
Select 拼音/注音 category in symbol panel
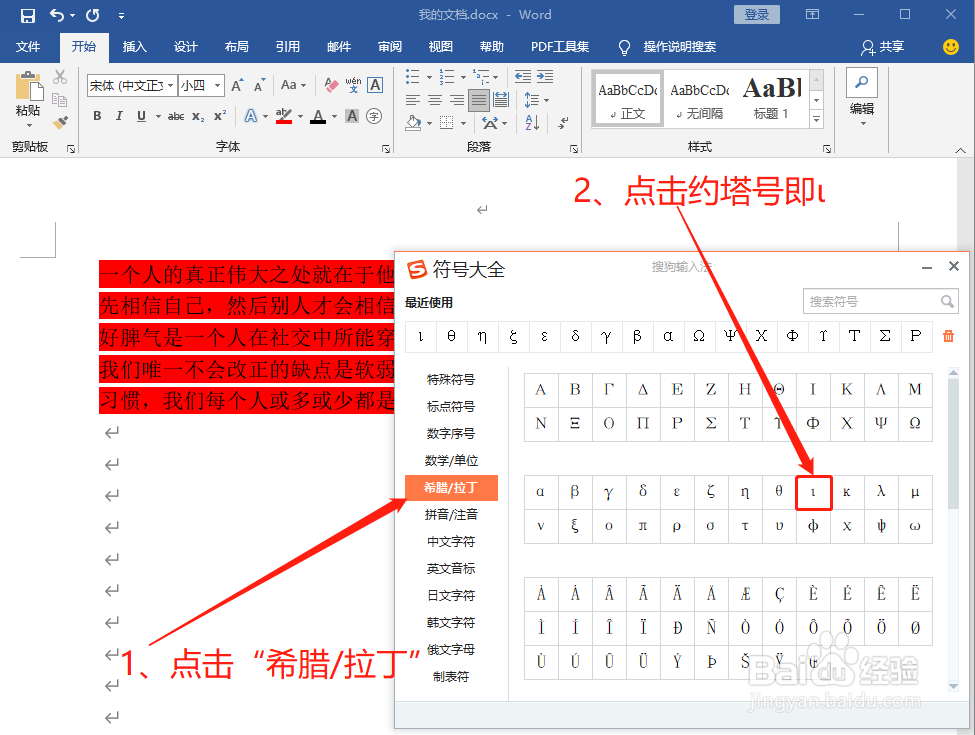pyautogui.click(x=451, y=514)
